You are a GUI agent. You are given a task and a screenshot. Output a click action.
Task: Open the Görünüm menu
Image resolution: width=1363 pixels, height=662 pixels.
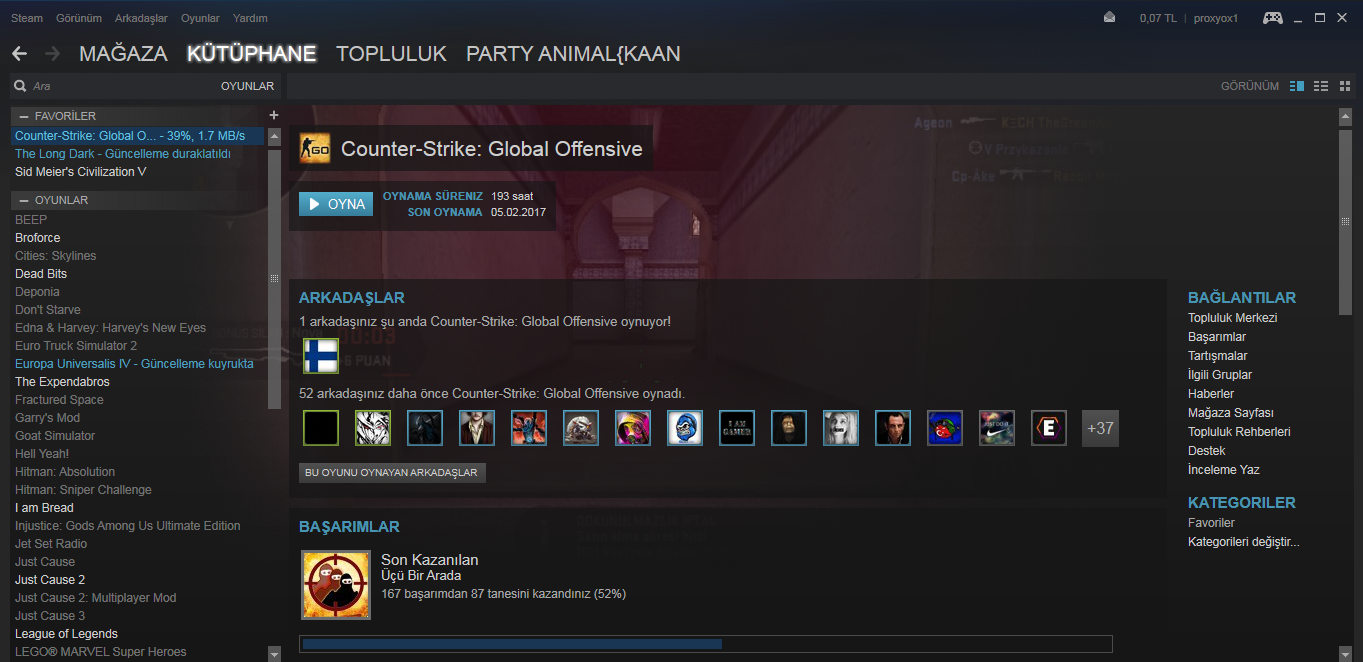[79, 18]
